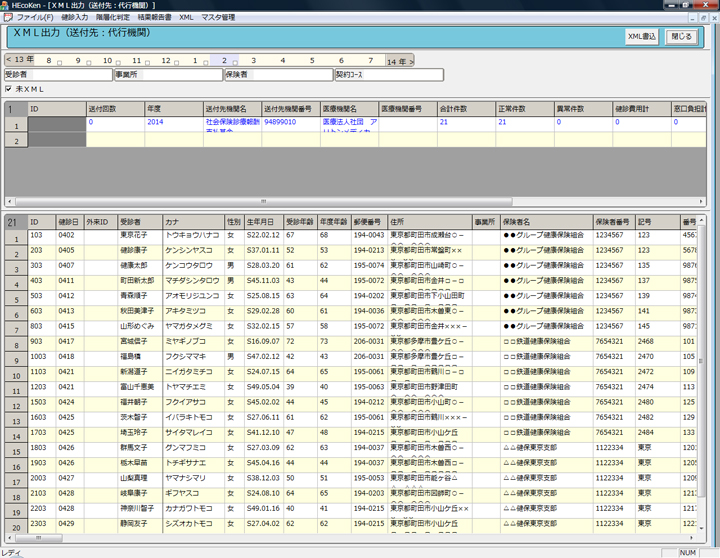Click the 閉じる button

click(x=681, y=37)
